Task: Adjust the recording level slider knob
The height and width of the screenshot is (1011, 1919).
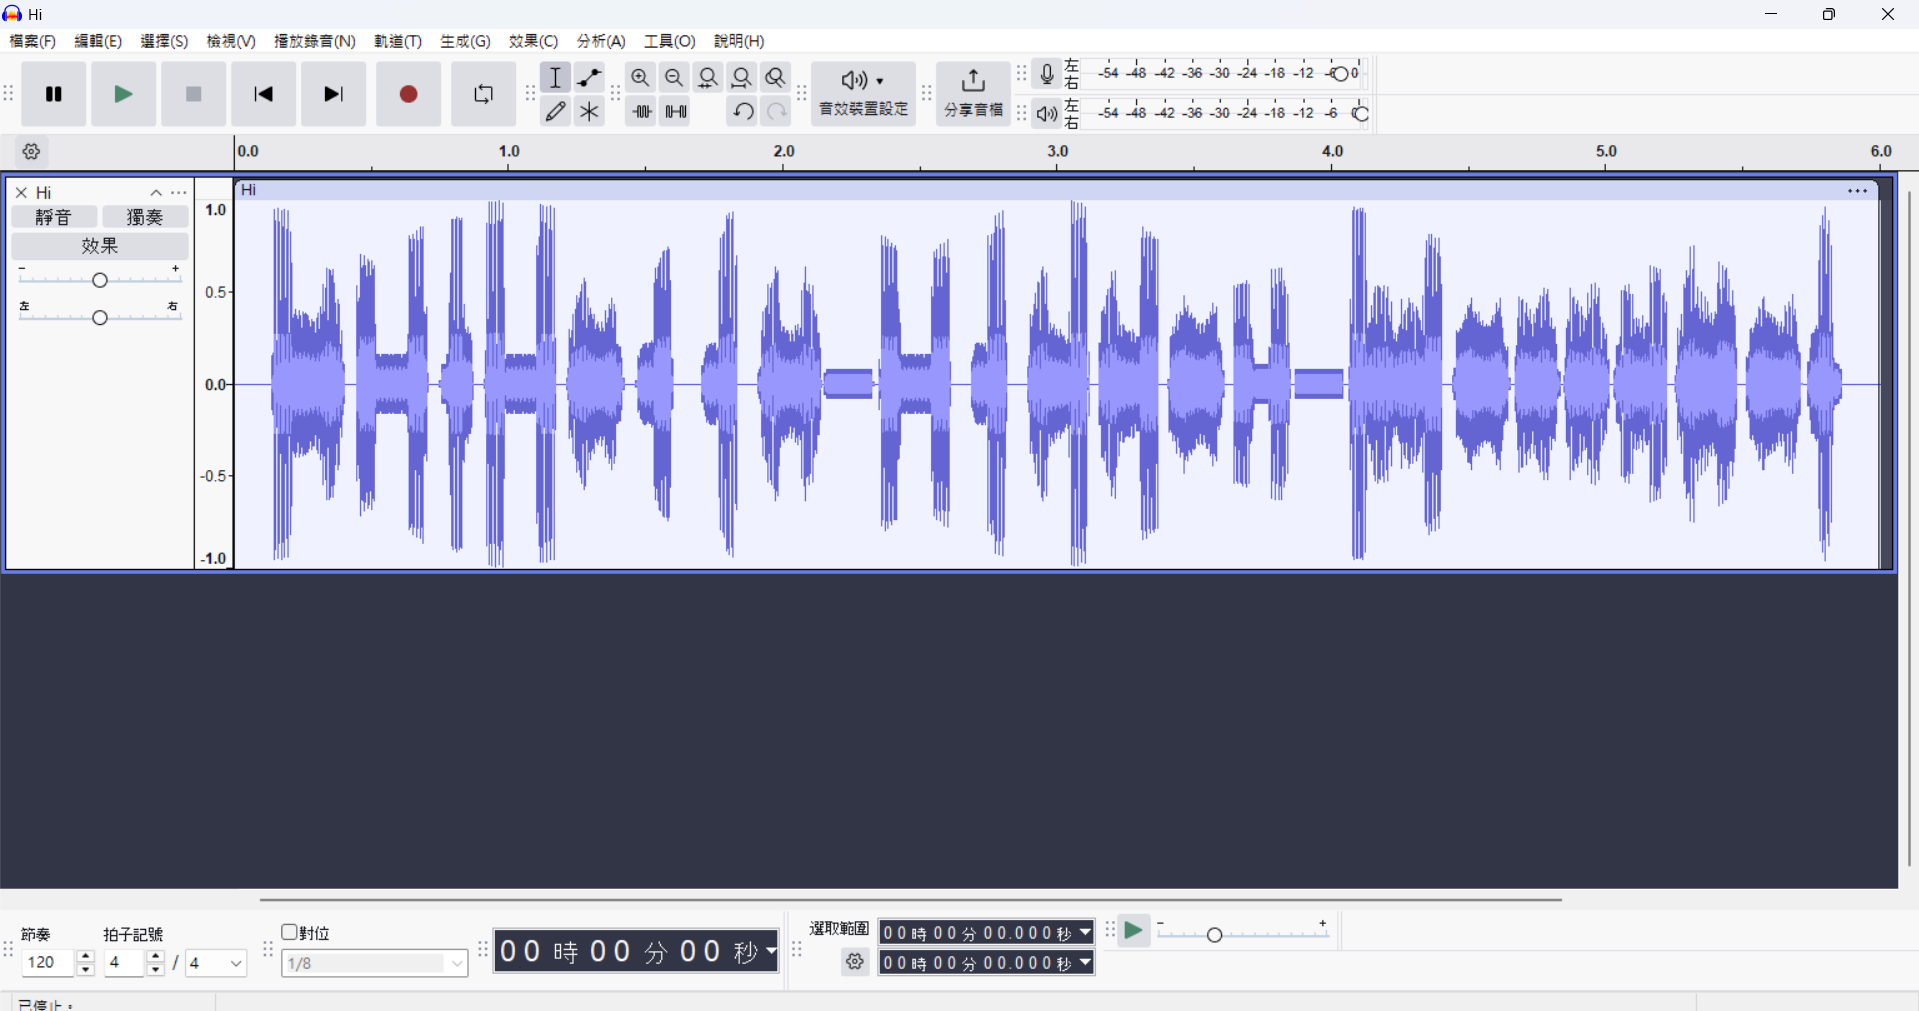Action: [x=1342, y=73]
